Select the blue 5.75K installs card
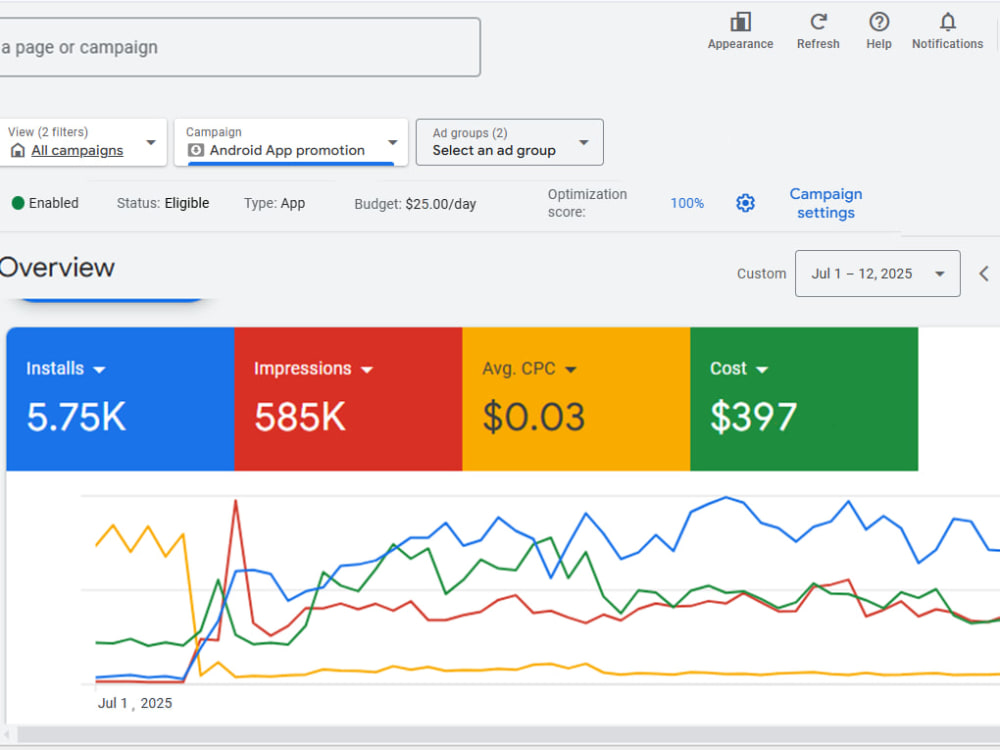The image size is (1000, 750). tap(121, 399)
